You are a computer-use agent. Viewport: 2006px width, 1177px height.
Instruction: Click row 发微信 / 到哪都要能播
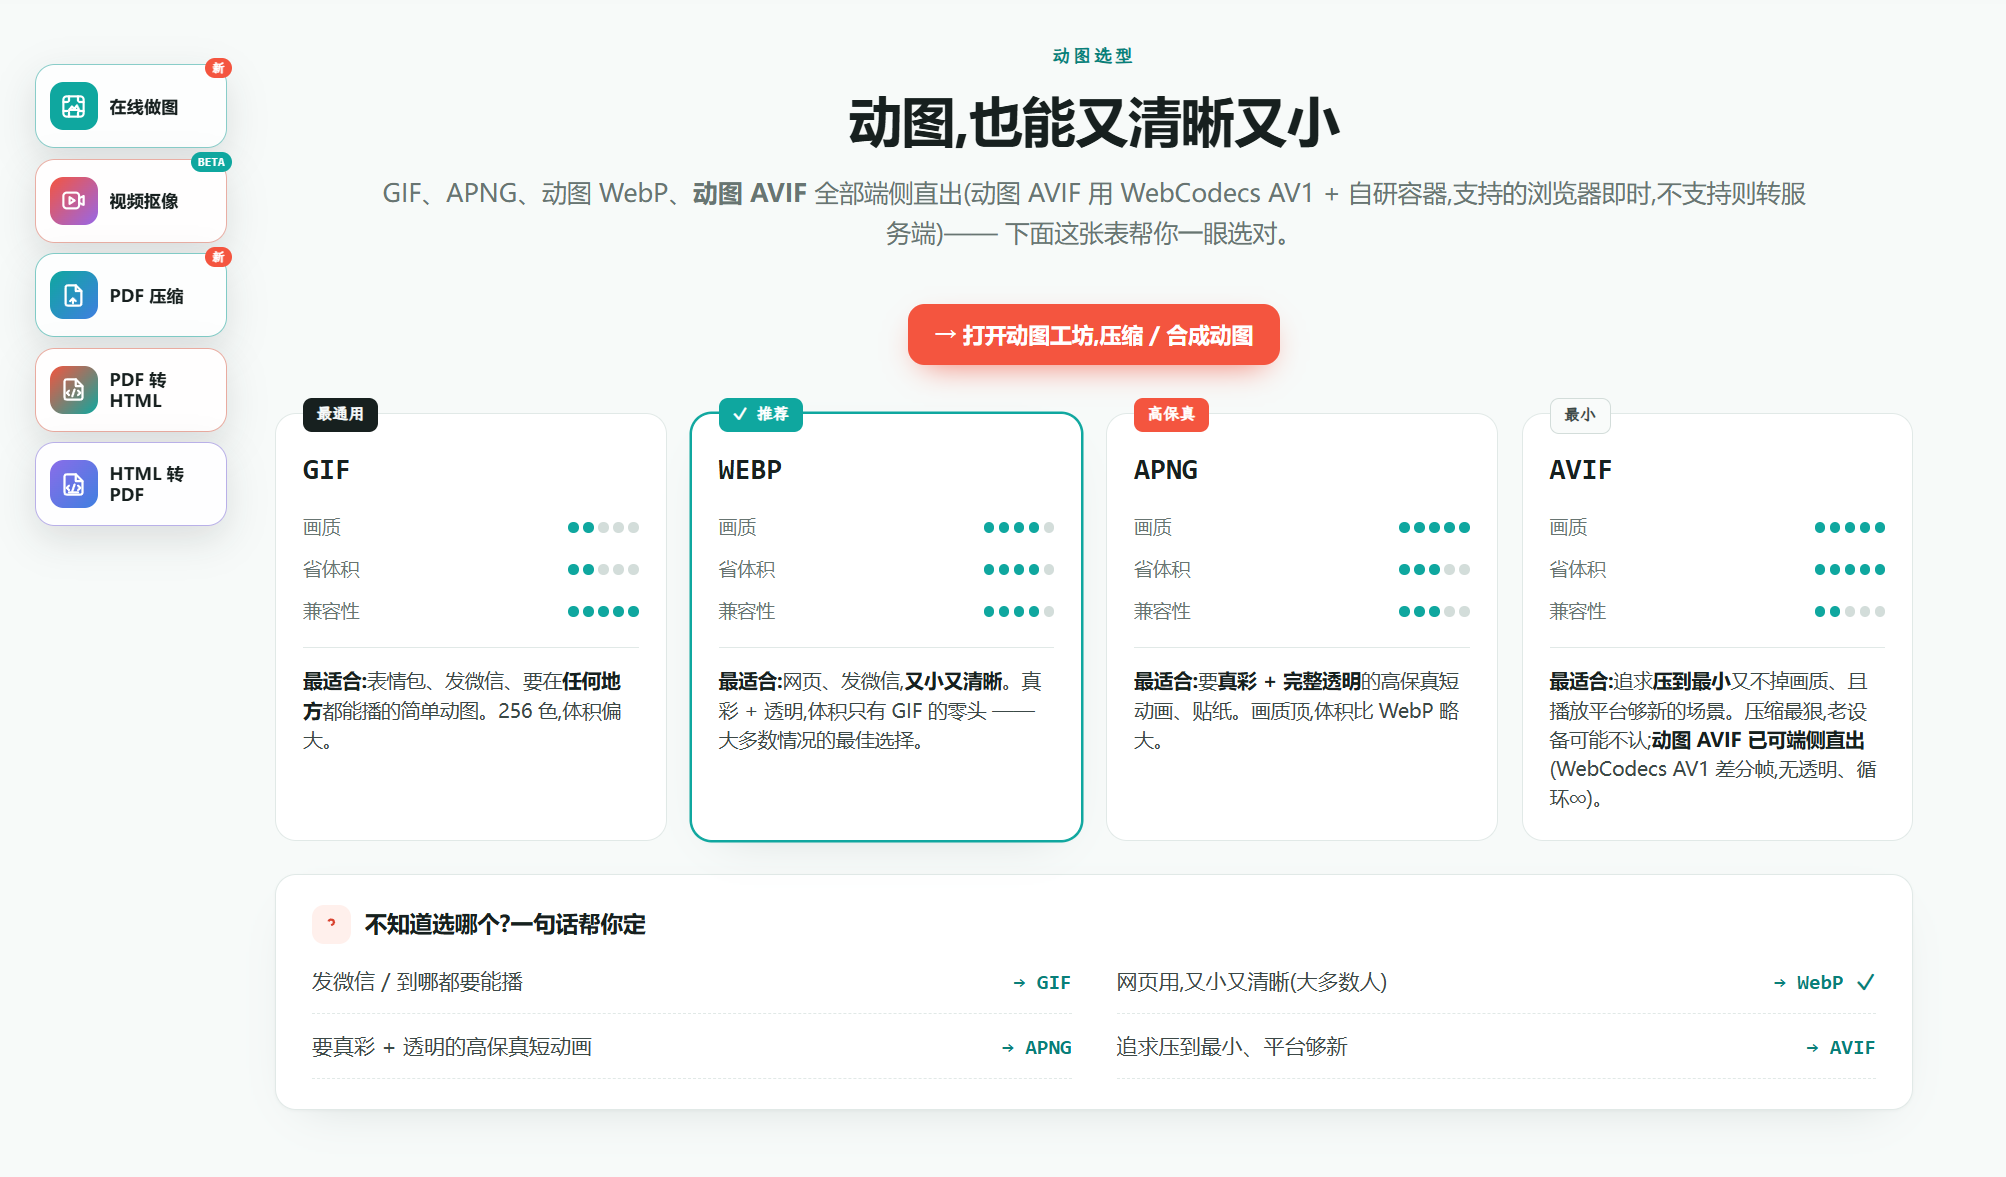coord(692,982)
